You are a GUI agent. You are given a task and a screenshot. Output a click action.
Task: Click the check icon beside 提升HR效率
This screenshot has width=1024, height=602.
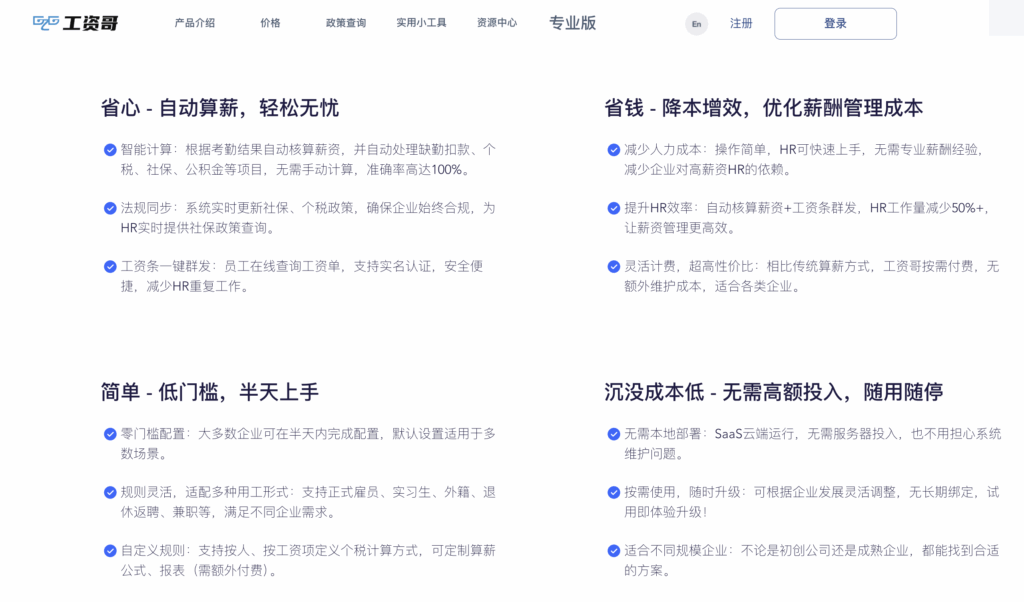(614, 208)
